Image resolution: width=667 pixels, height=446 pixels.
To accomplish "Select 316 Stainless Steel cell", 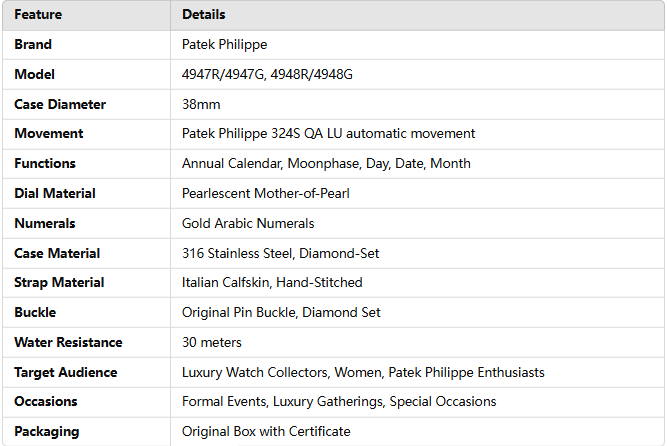I will pyautogui.click(x=280, y=253).
